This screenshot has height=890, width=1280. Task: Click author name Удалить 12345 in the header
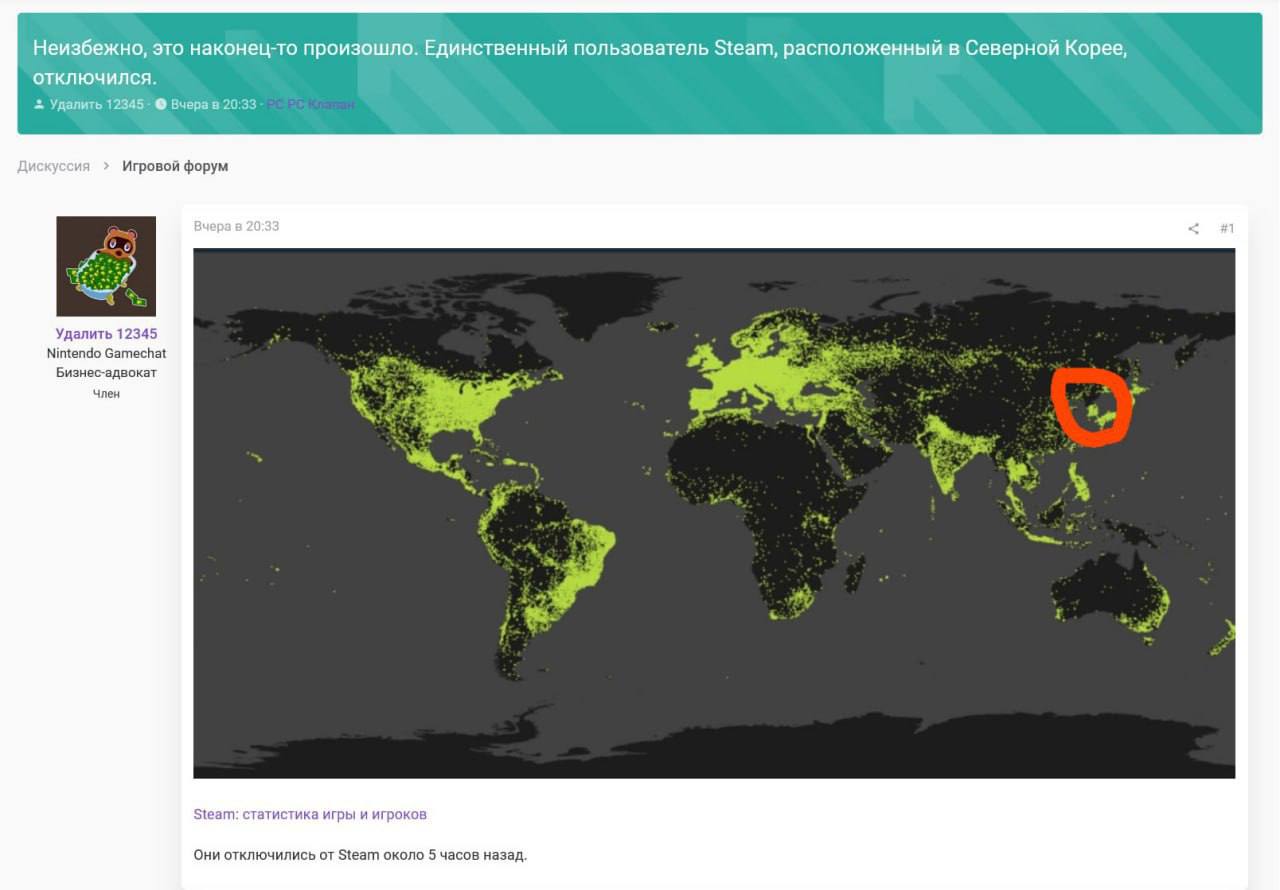97,104
